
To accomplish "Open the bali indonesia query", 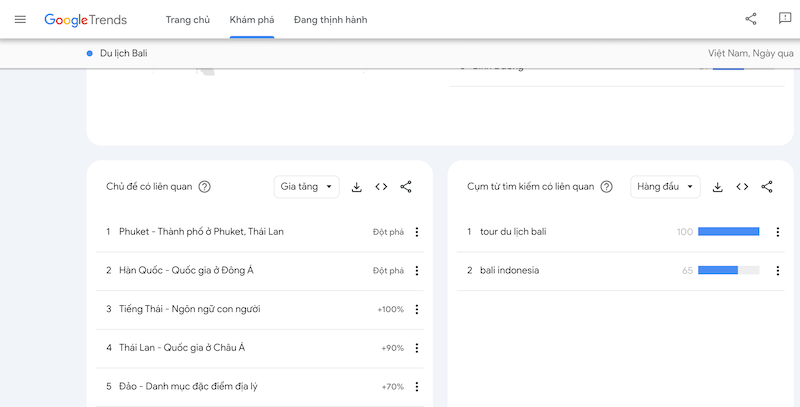I will click(510, 270).
